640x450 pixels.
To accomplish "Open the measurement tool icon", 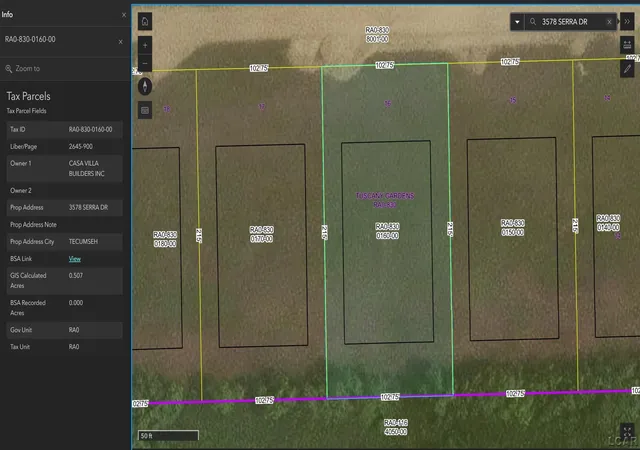I will (627, 45).
